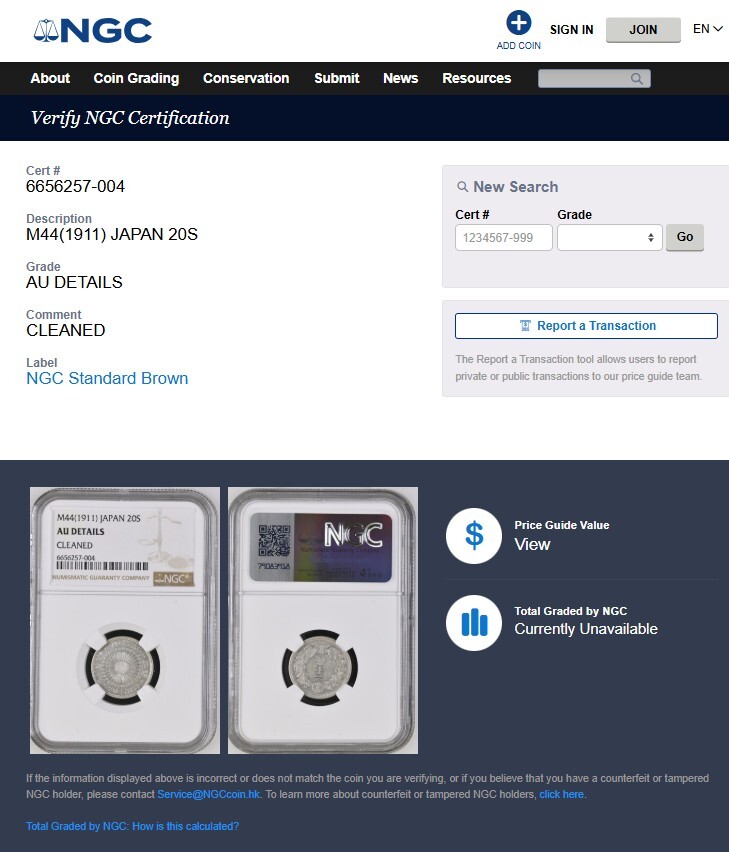Click the Go button
This screenshot has width=729, height=852.
685,237
